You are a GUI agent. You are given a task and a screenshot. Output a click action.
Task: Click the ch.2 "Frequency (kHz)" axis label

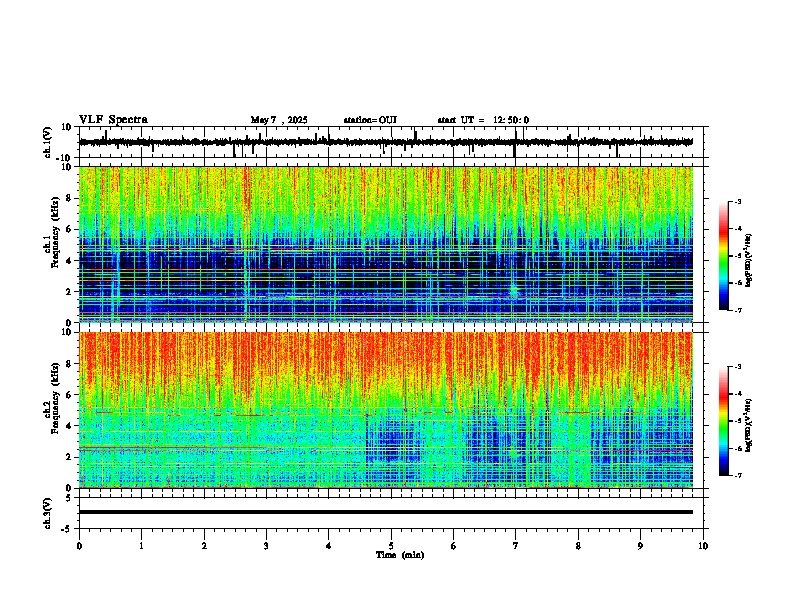coord(55,398)
